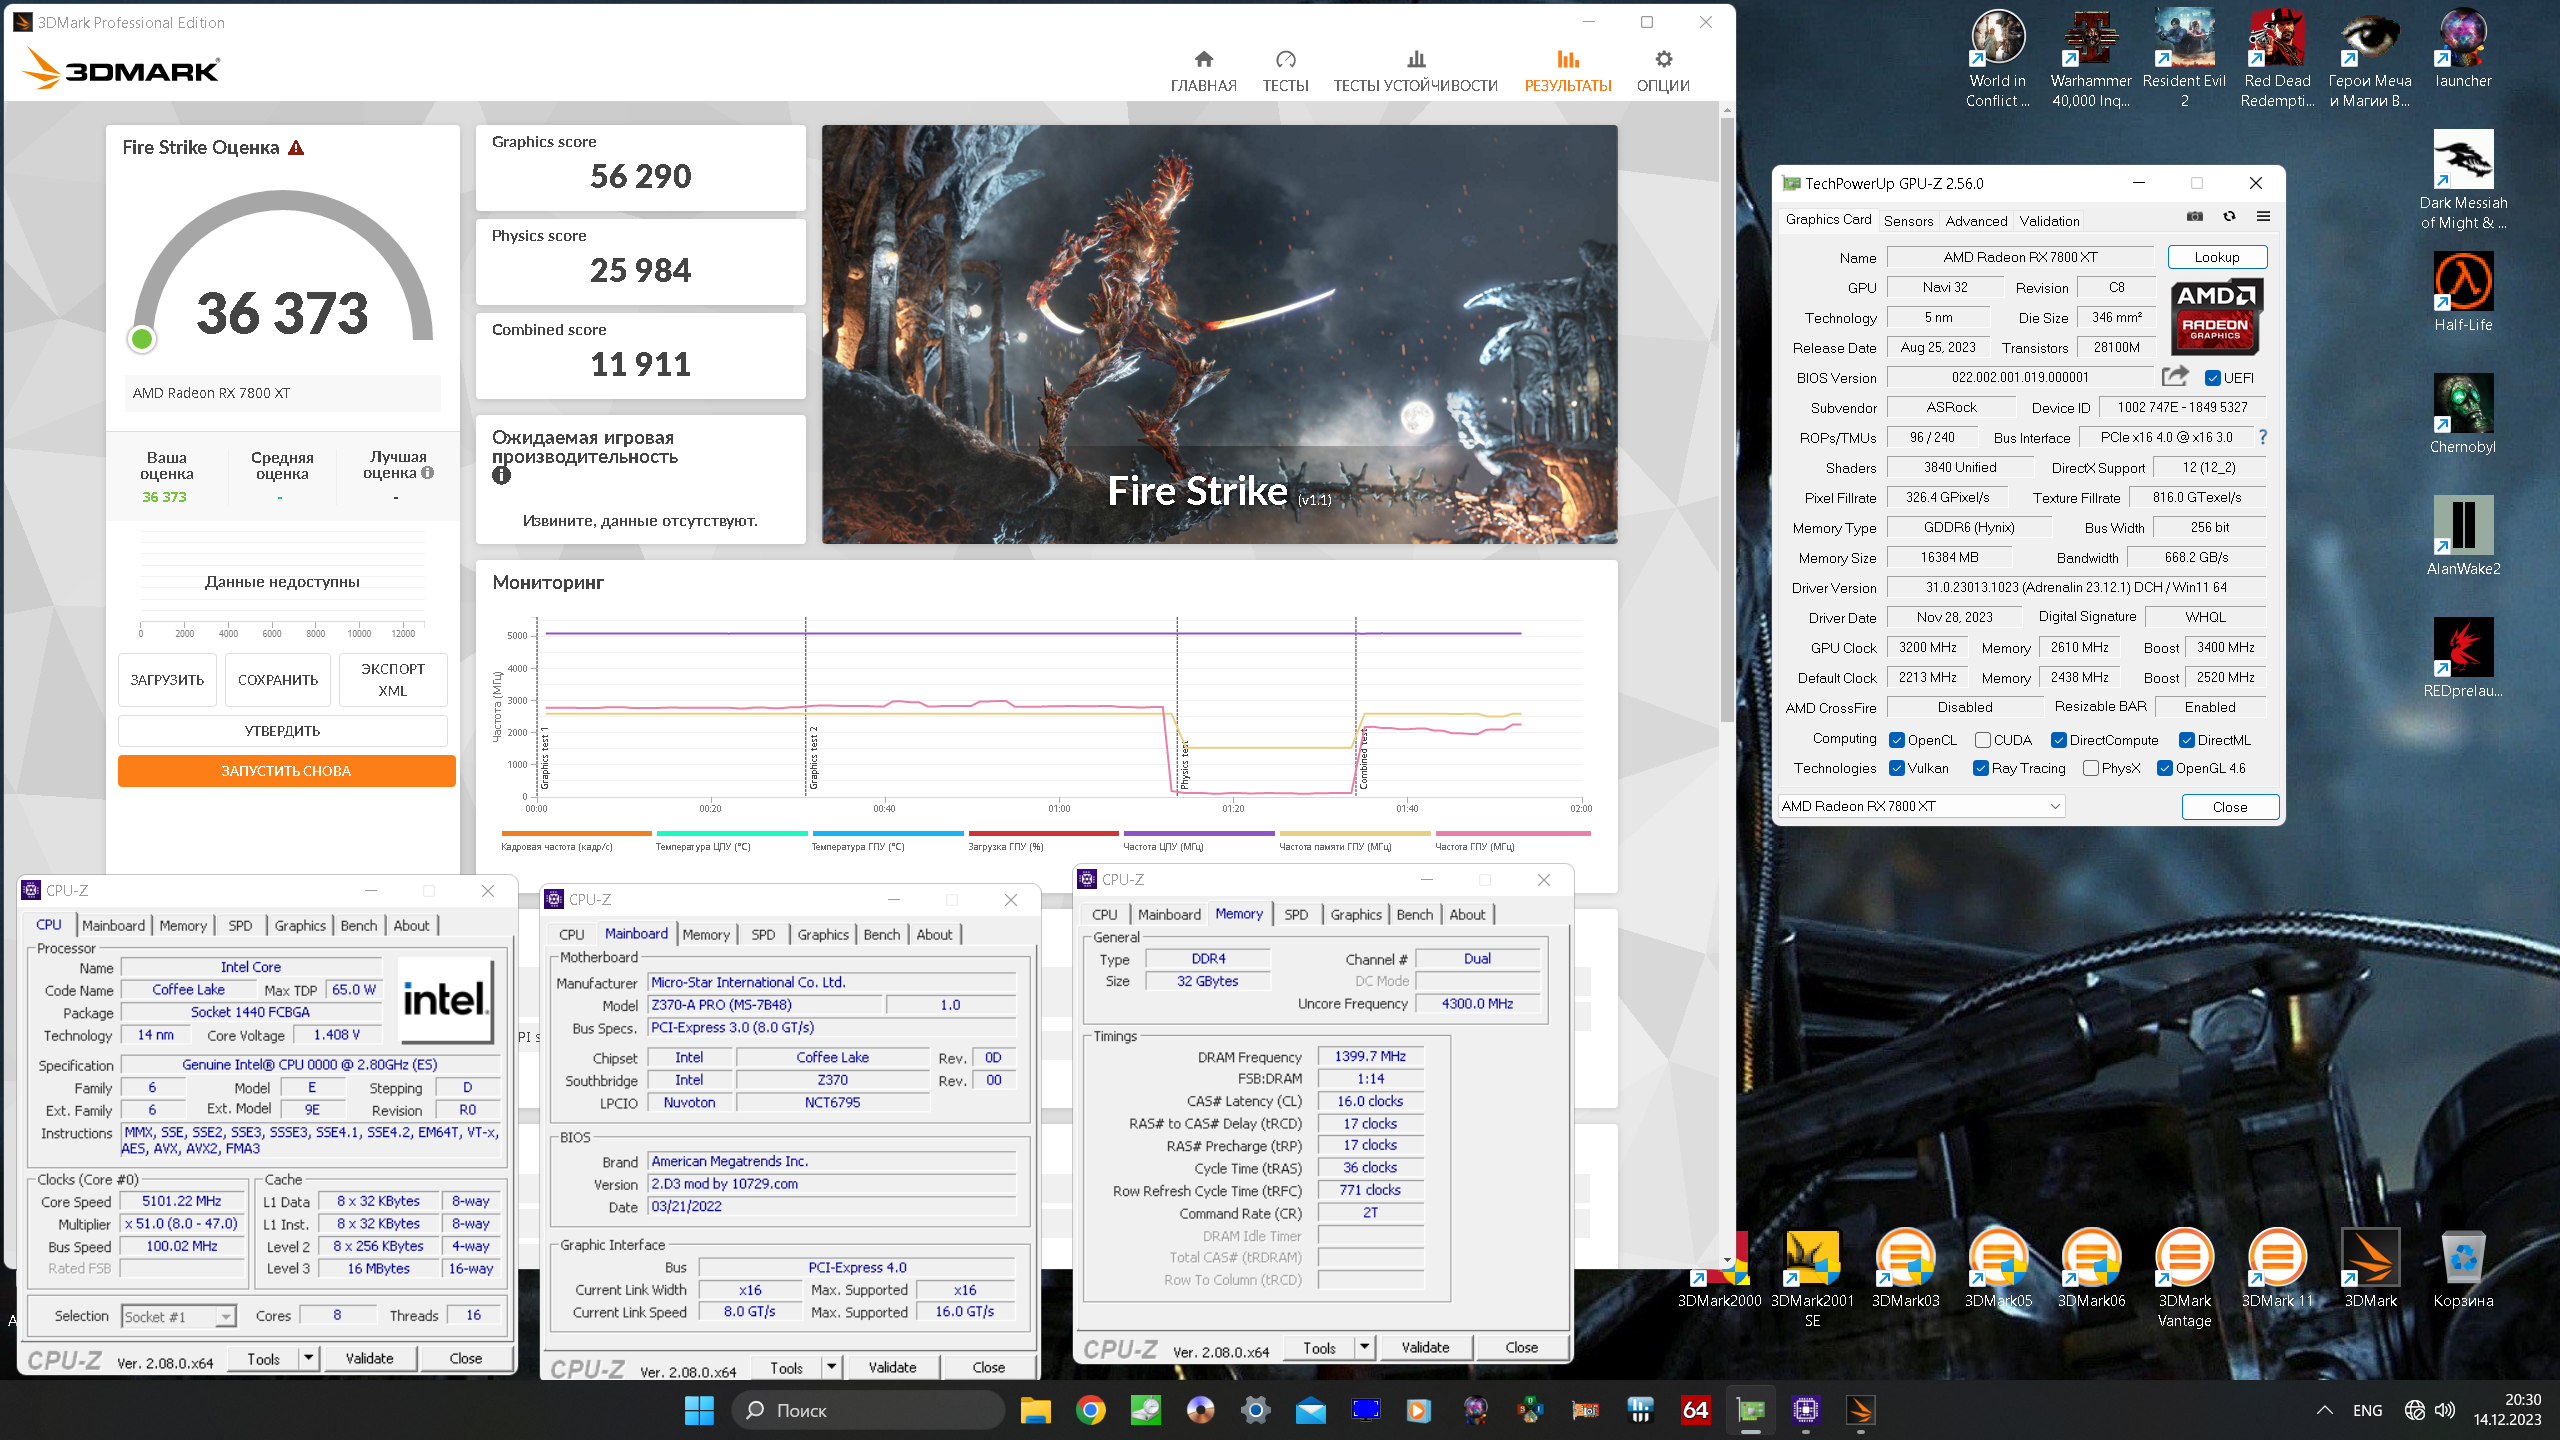Viewport: 2560px width, 1440px height.
Task: Toggle the OpenGL 4.6 checkbox in GPU-Z
Action: tap(2164, 768)
